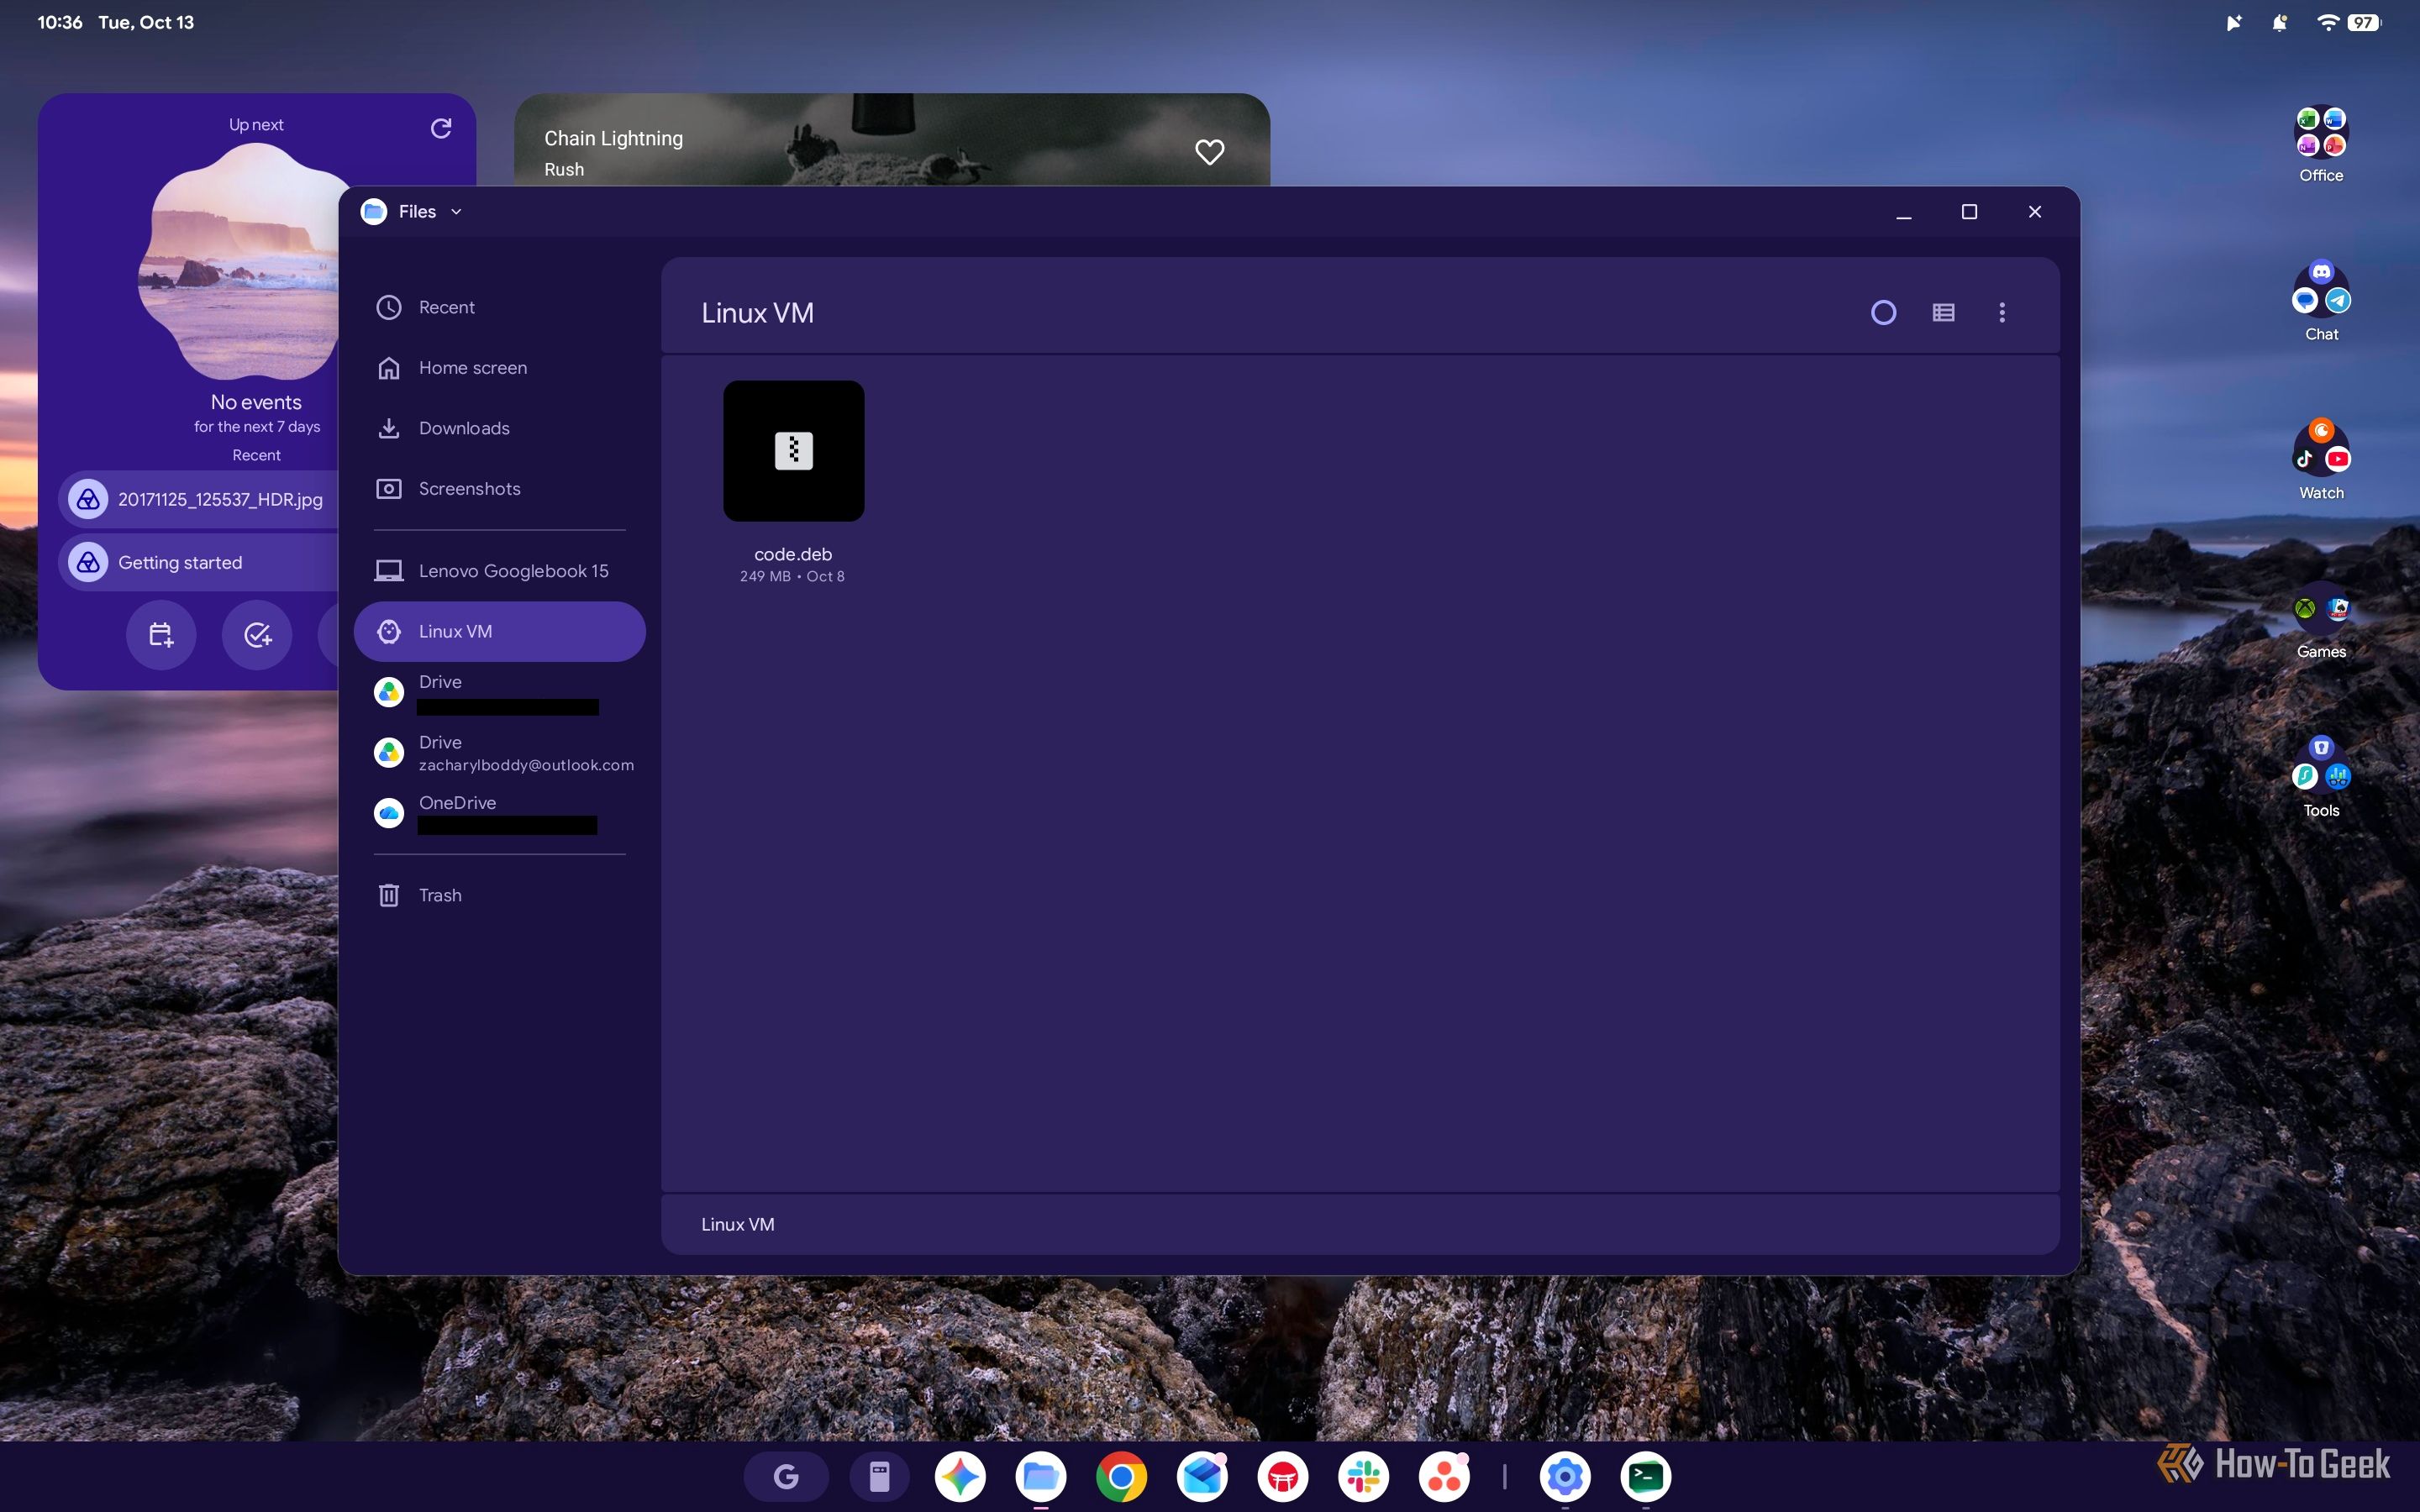Viewport: 2420px width, 1512px height.
Task: Click the Linux VM breadcrumb at bottom
Action: point(738,1224)
